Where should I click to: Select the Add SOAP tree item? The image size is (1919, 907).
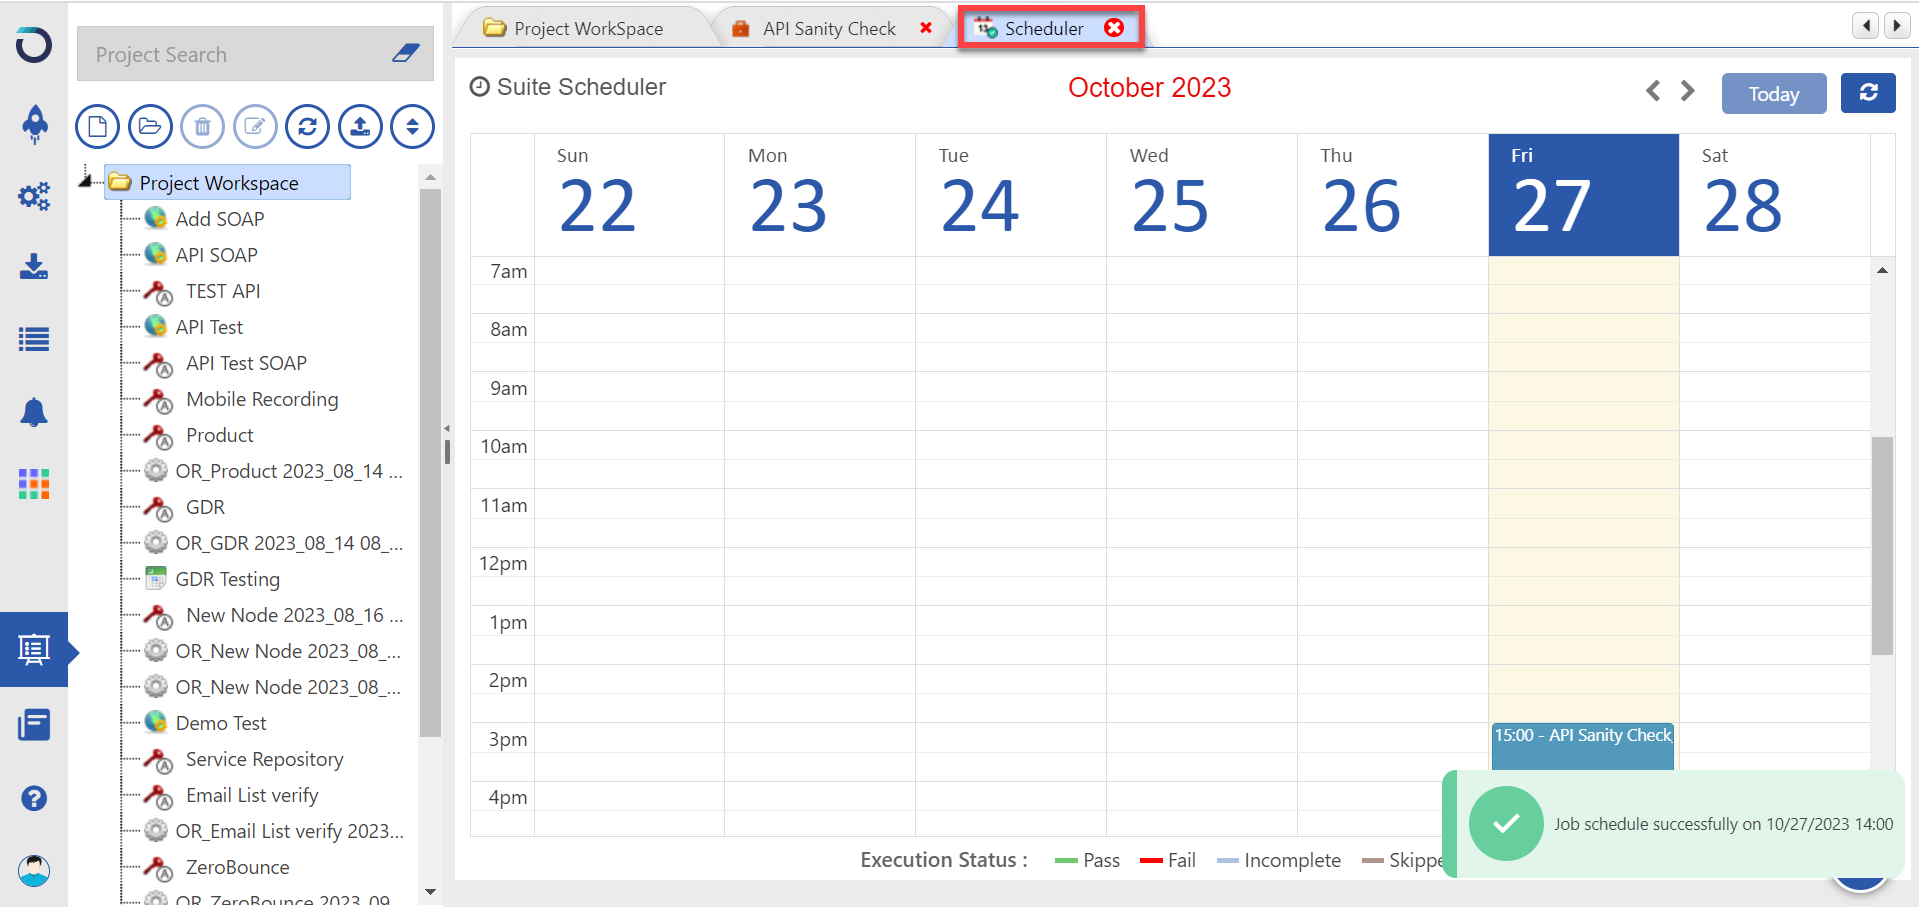click(220, 219)
